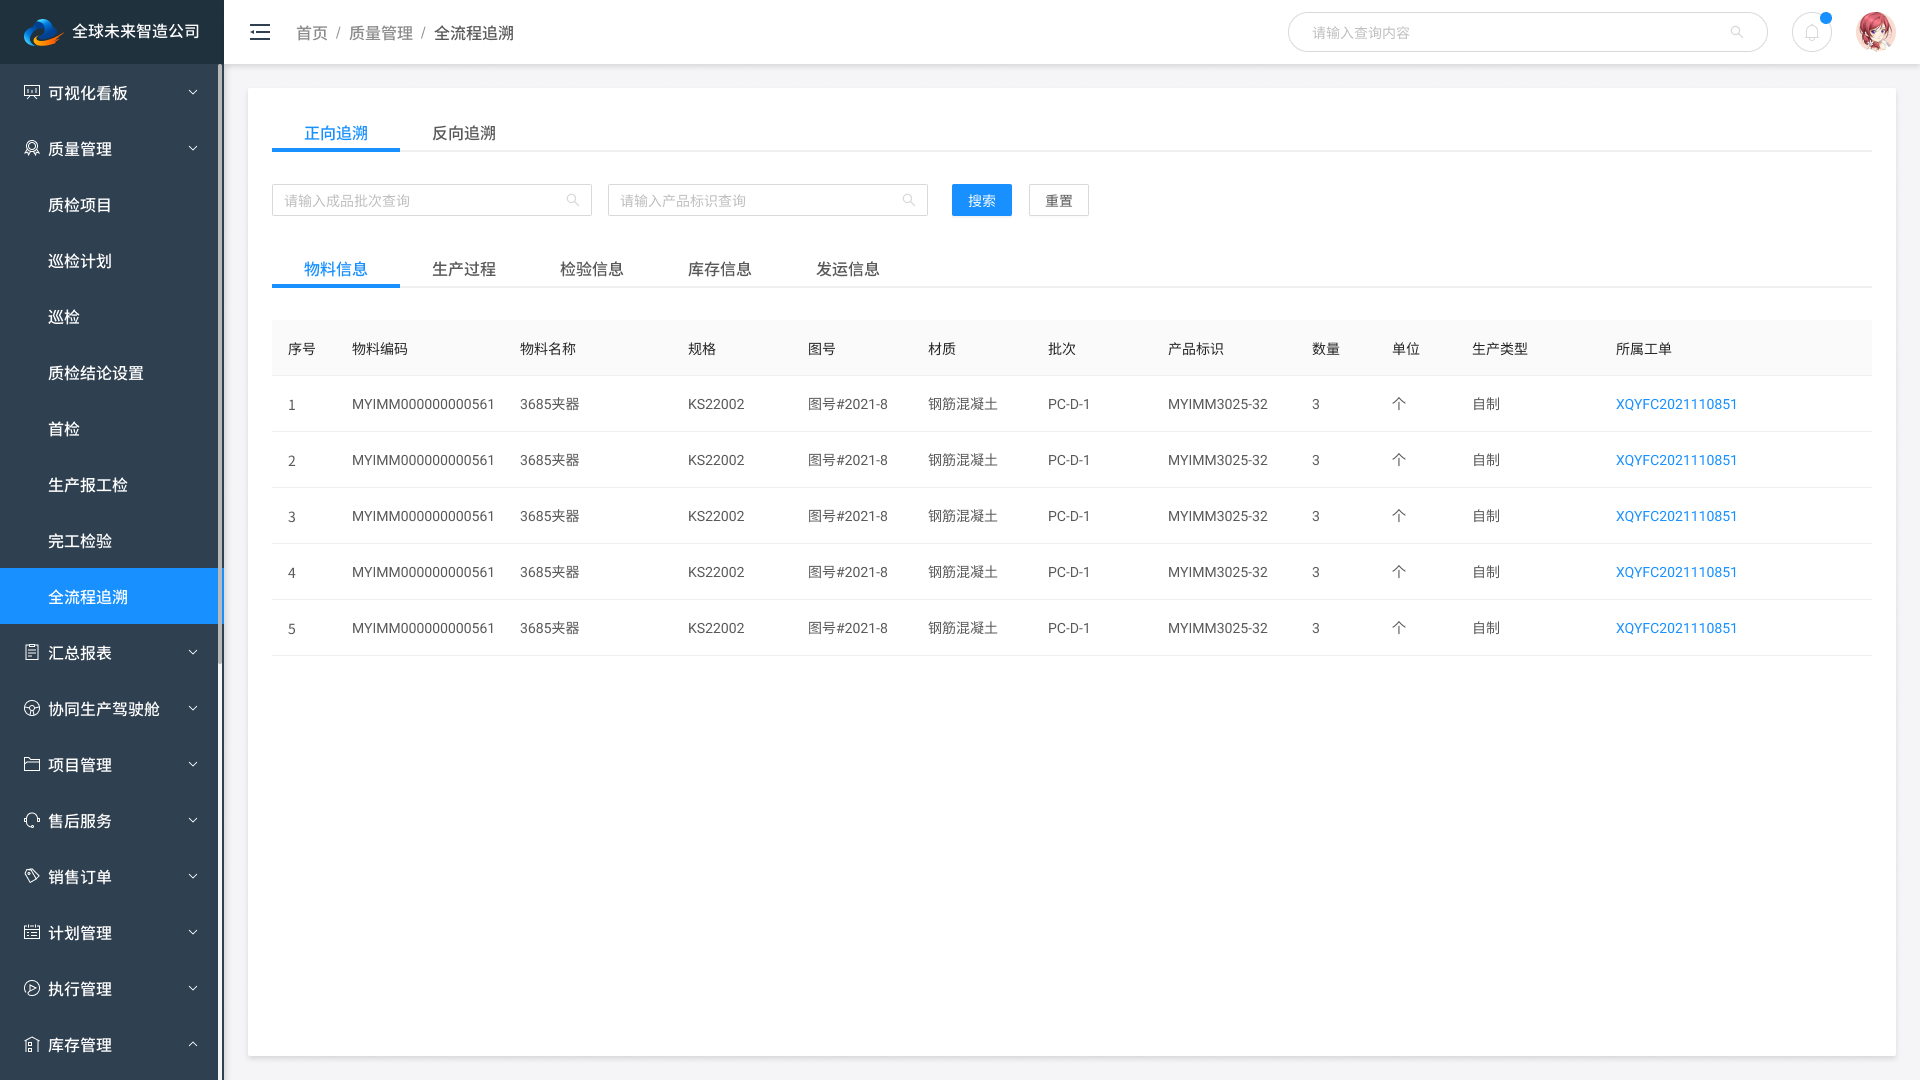
Task: Switch to the 反向追溯 tab
Action: pyautogui.click(x=463, y=133)
